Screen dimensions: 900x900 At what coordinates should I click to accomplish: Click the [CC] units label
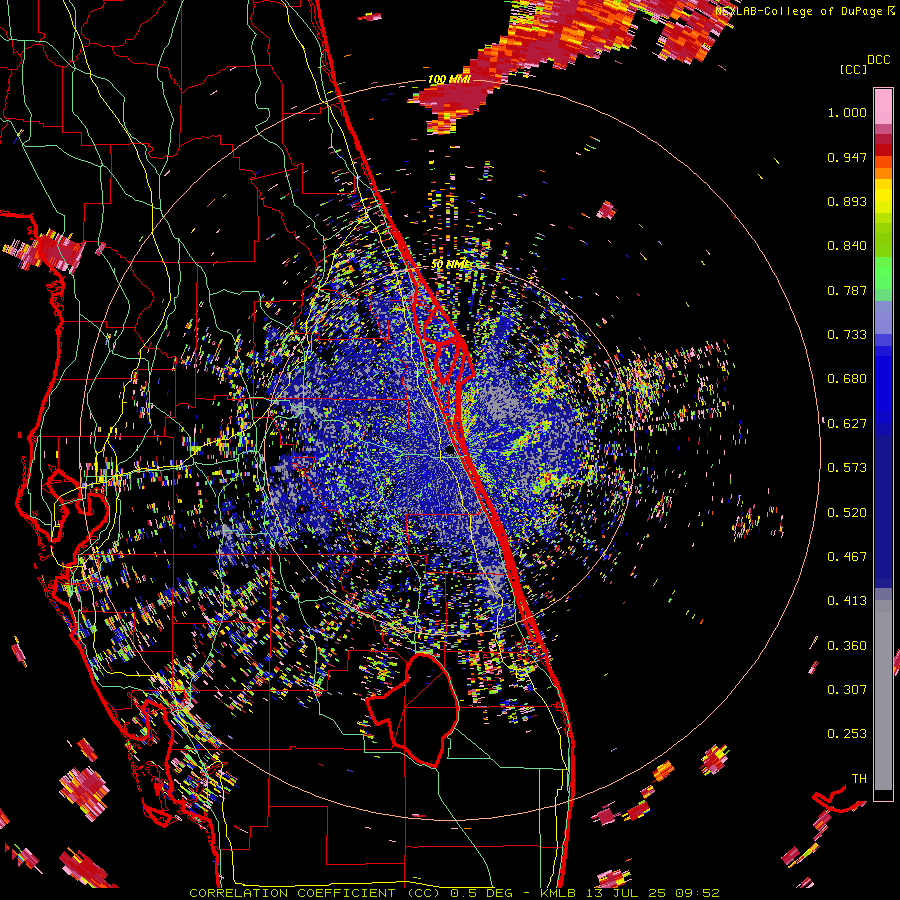(x=853, y=69)
